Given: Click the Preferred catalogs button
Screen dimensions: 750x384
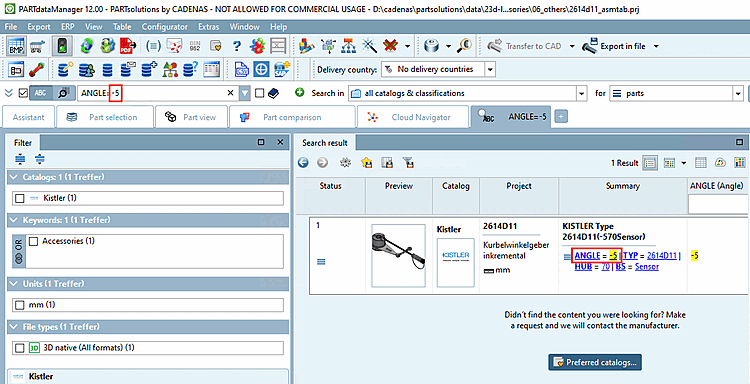Looking at the screenshot, I should [595, 362].
